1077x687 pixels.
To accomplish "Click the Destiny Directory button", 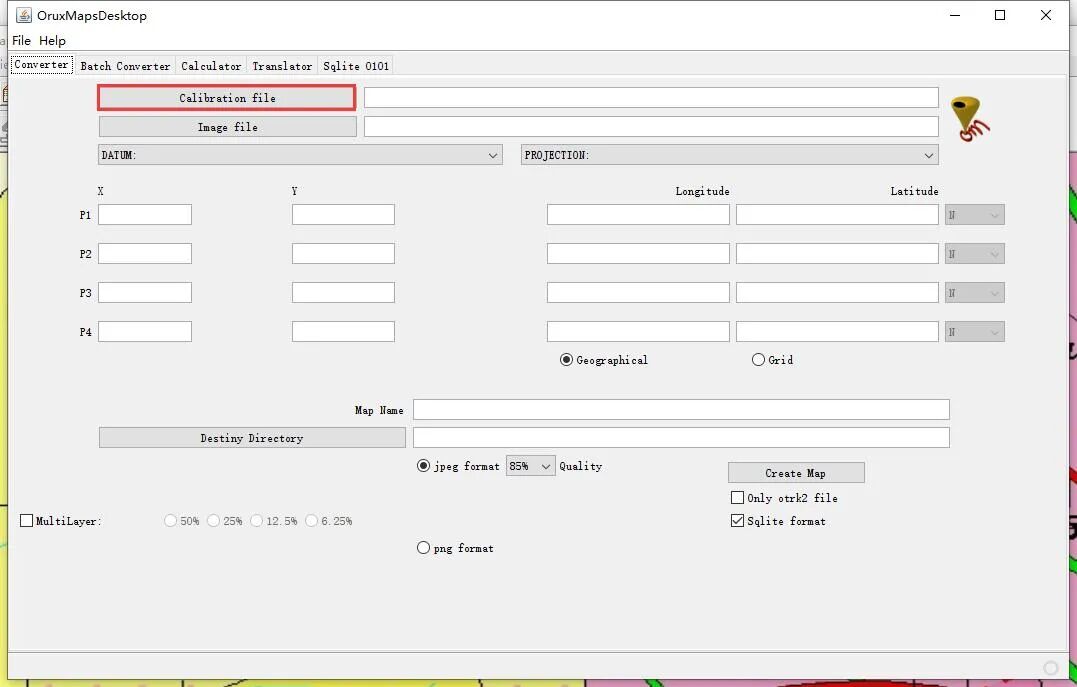I will (252, 438).
